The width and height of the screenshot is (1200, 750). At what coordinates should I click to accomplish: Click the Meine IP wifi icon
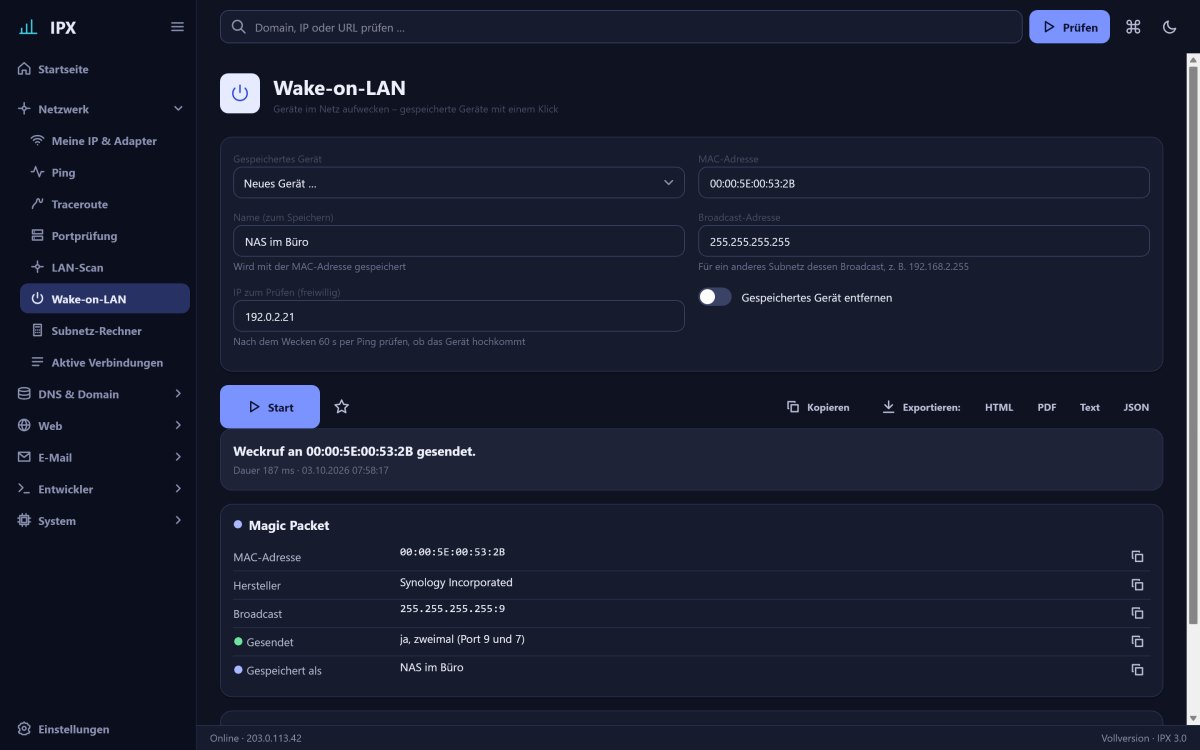pos(38,141)
